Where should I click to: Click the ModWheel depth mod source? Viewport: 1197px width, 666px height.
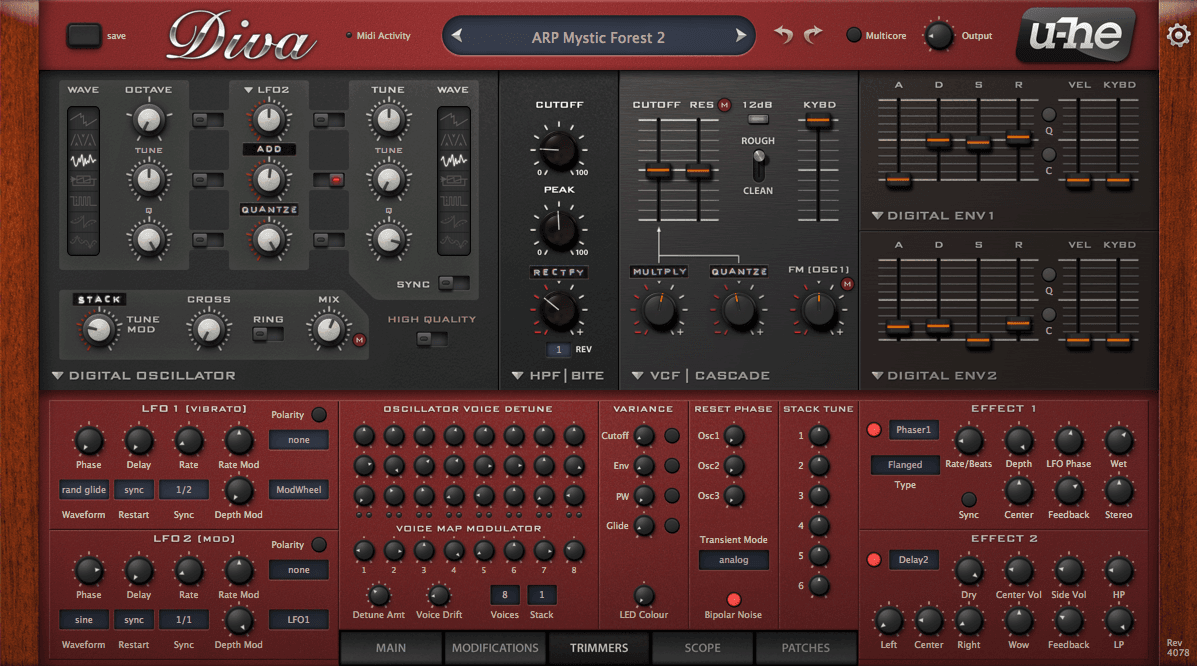pyautogui.click(x=298, y=490)
